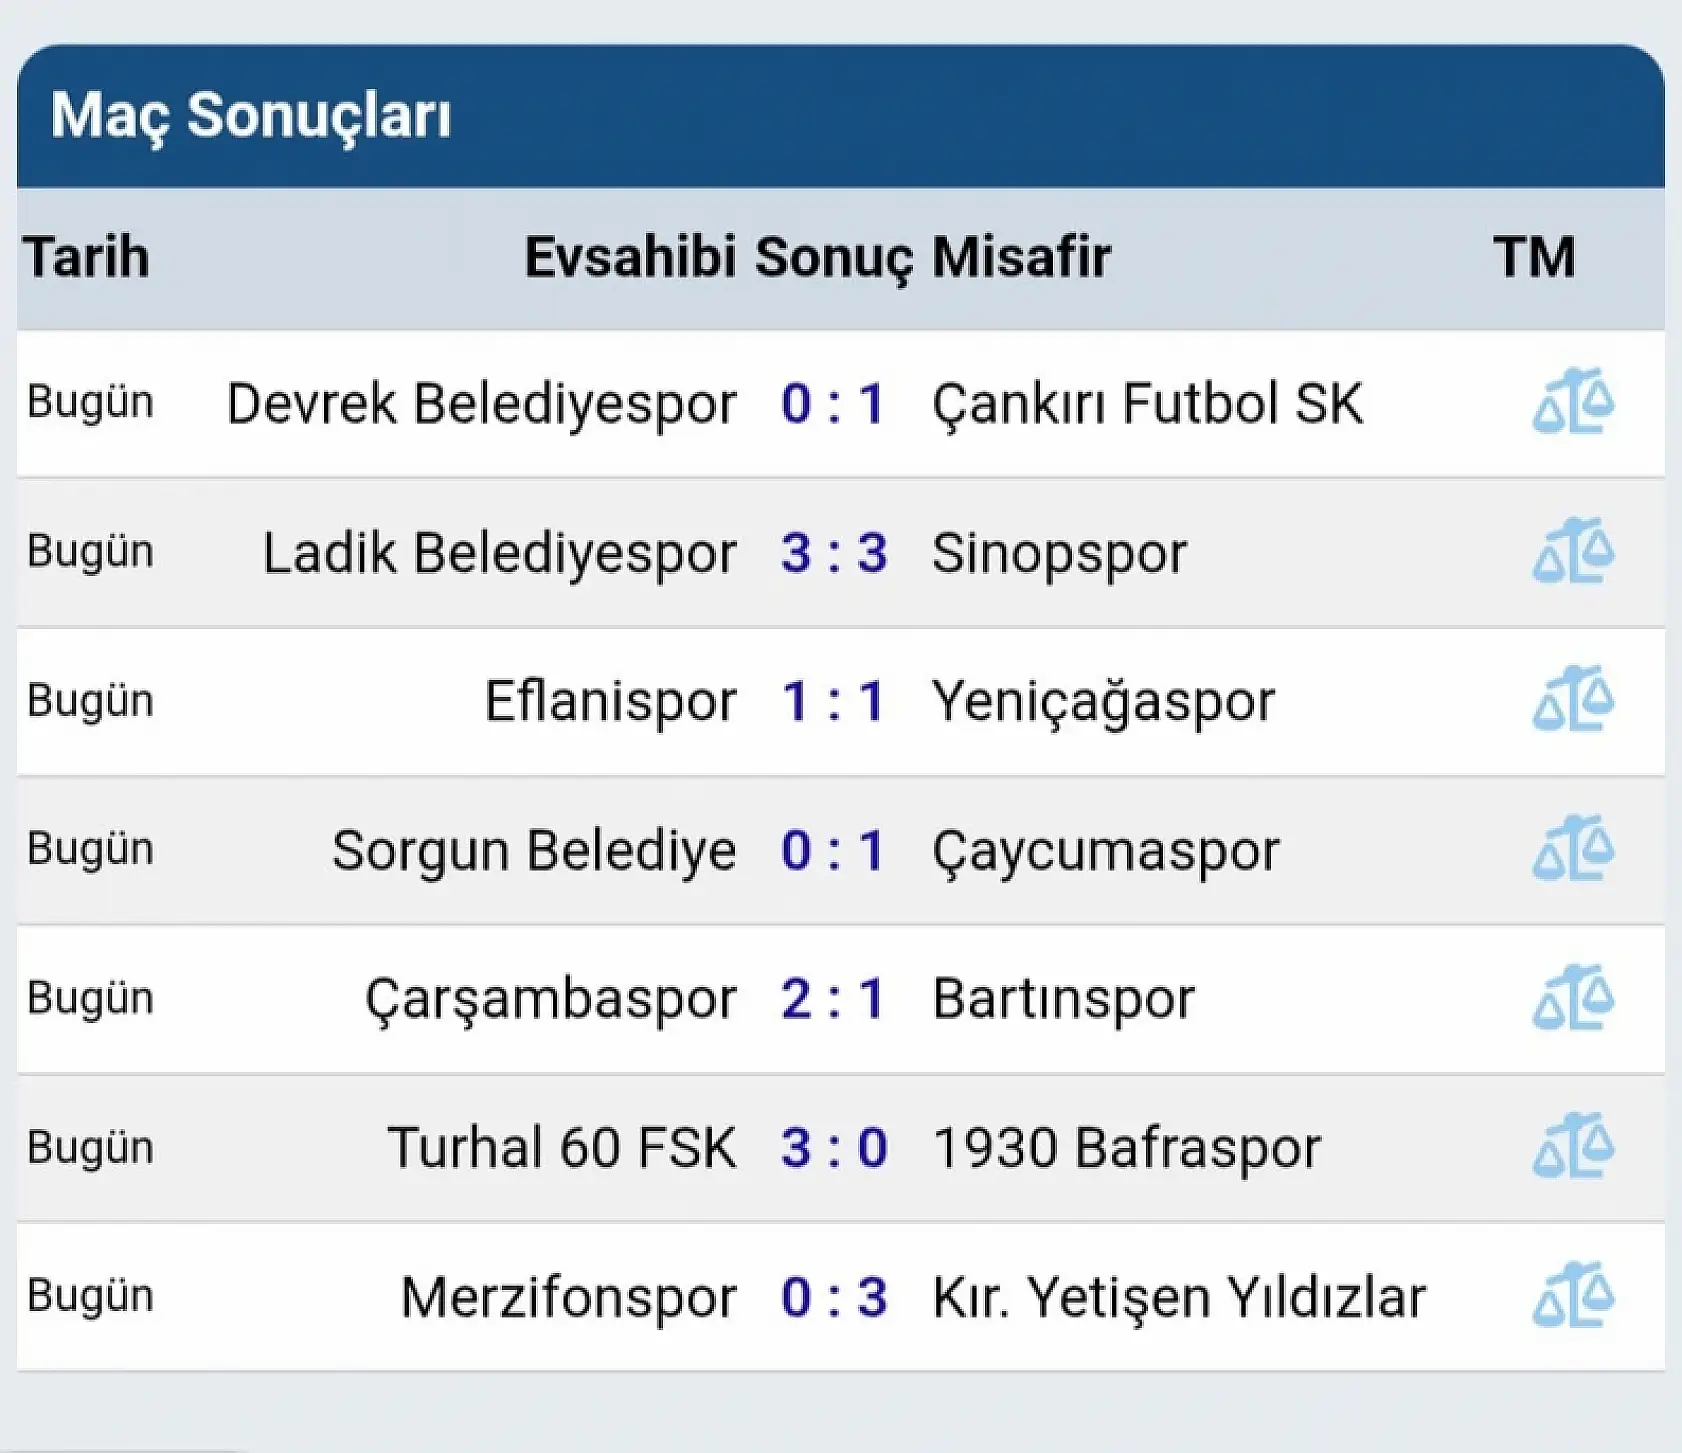The height and width of the screenshot is (1453, 1682).
Task: Open 1930 Bafraspor team page
Action: (x=1126, y=1146)
